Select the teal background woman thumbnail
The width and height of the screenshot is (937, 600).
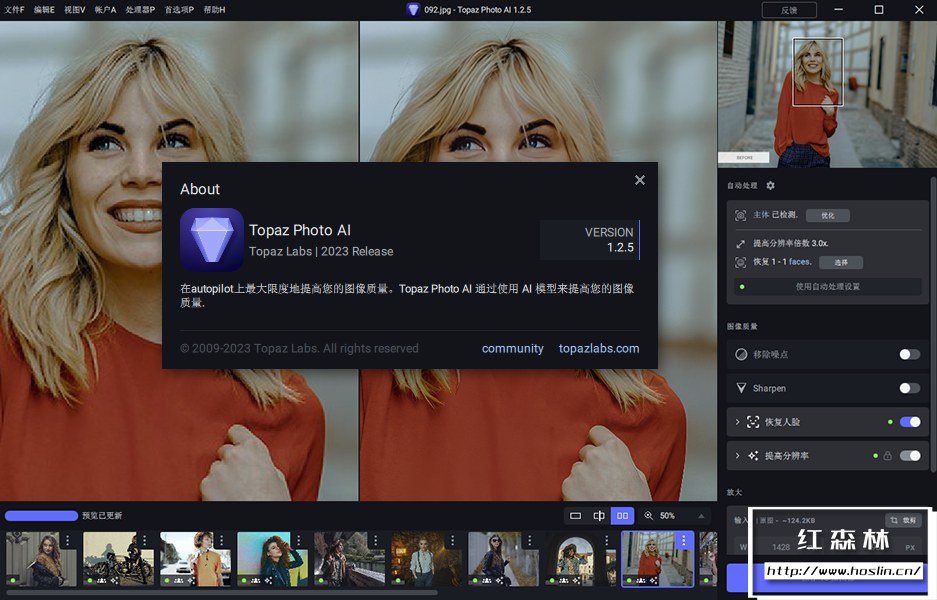(272, 559)
